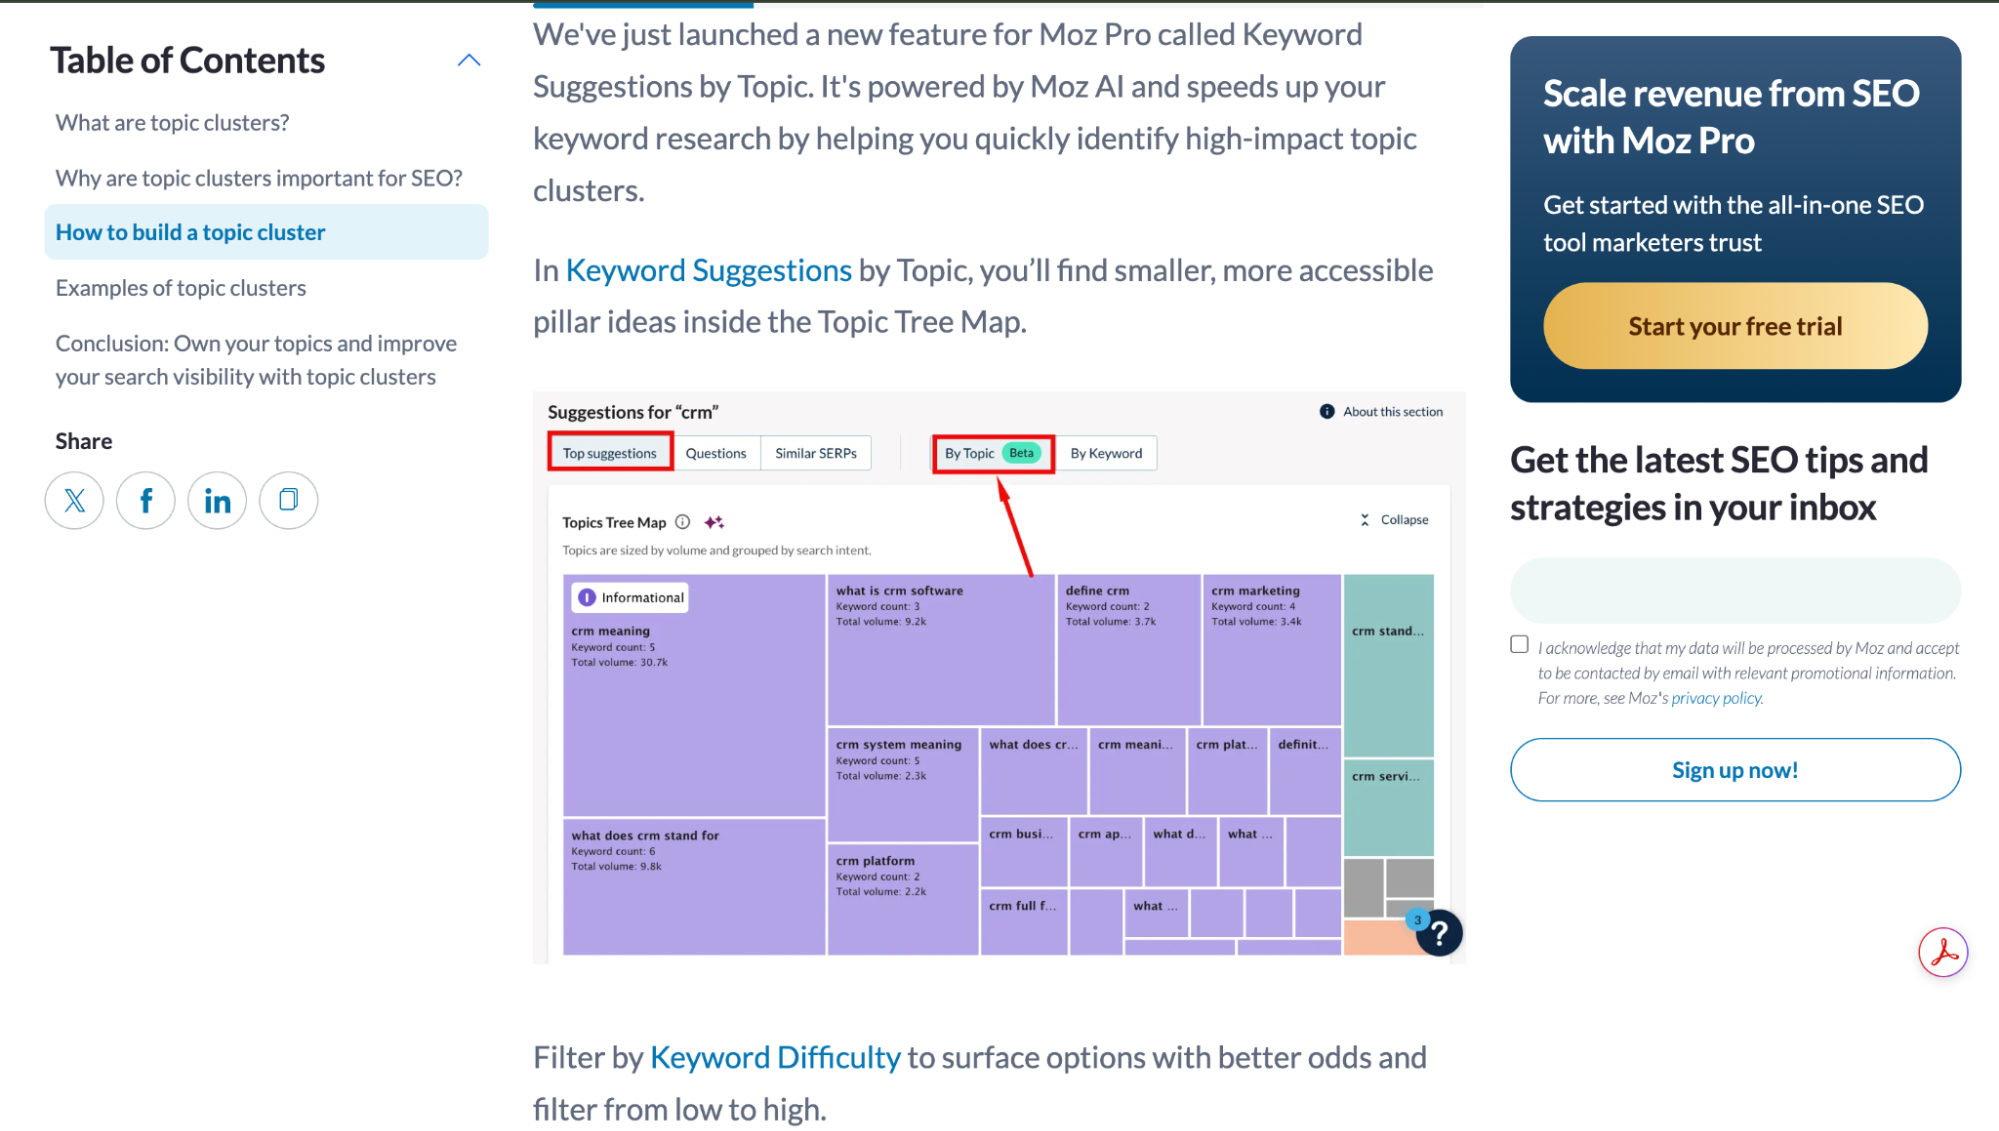The height and width of the screenshot is (1131, 1999).
Task: Share the article on Facebook
Action: tap(146, 500)
